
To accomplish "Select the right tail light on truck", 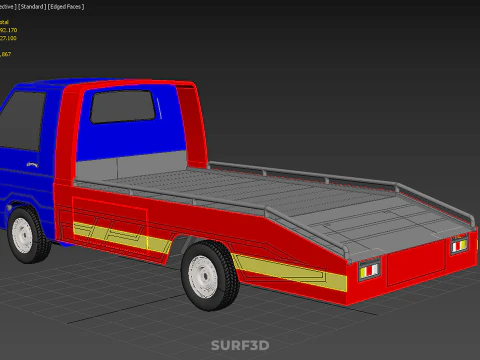I will pyautogui.click(x=459, y=246).
